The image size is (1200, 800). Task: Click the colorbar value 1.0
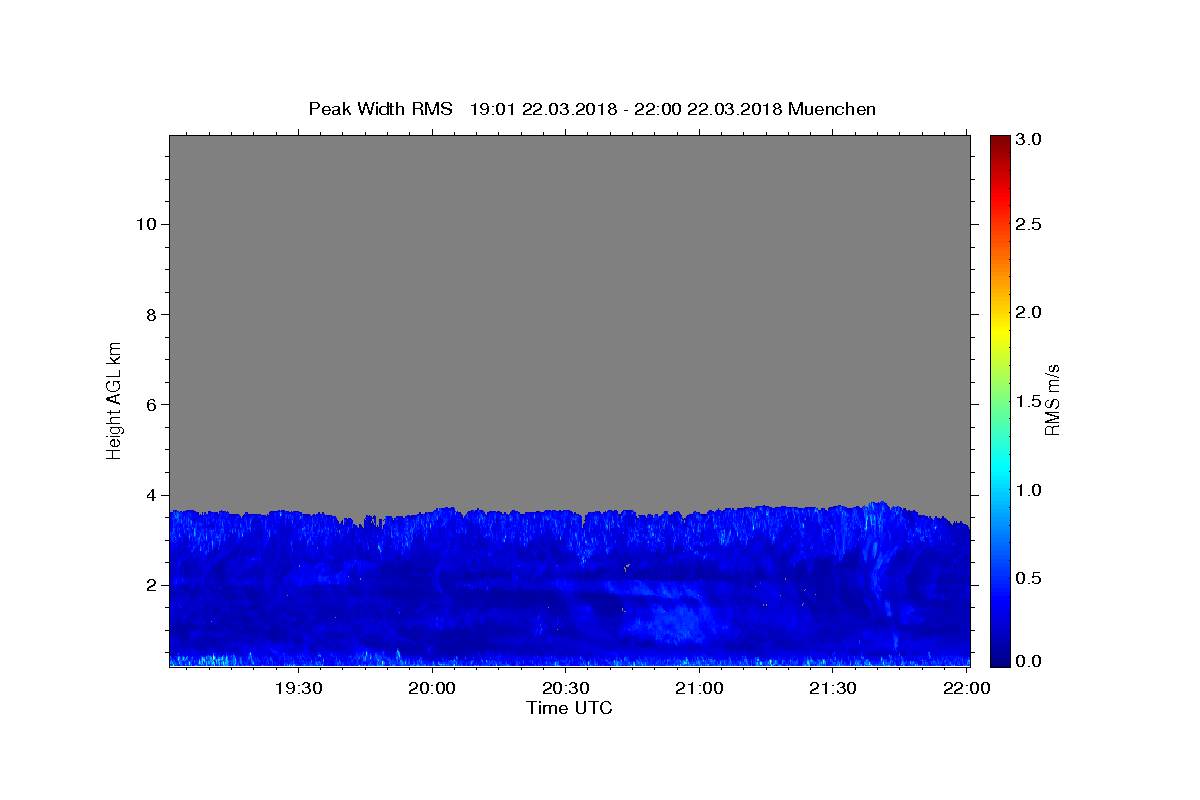pyautogui.click(x=1029, y=490)
